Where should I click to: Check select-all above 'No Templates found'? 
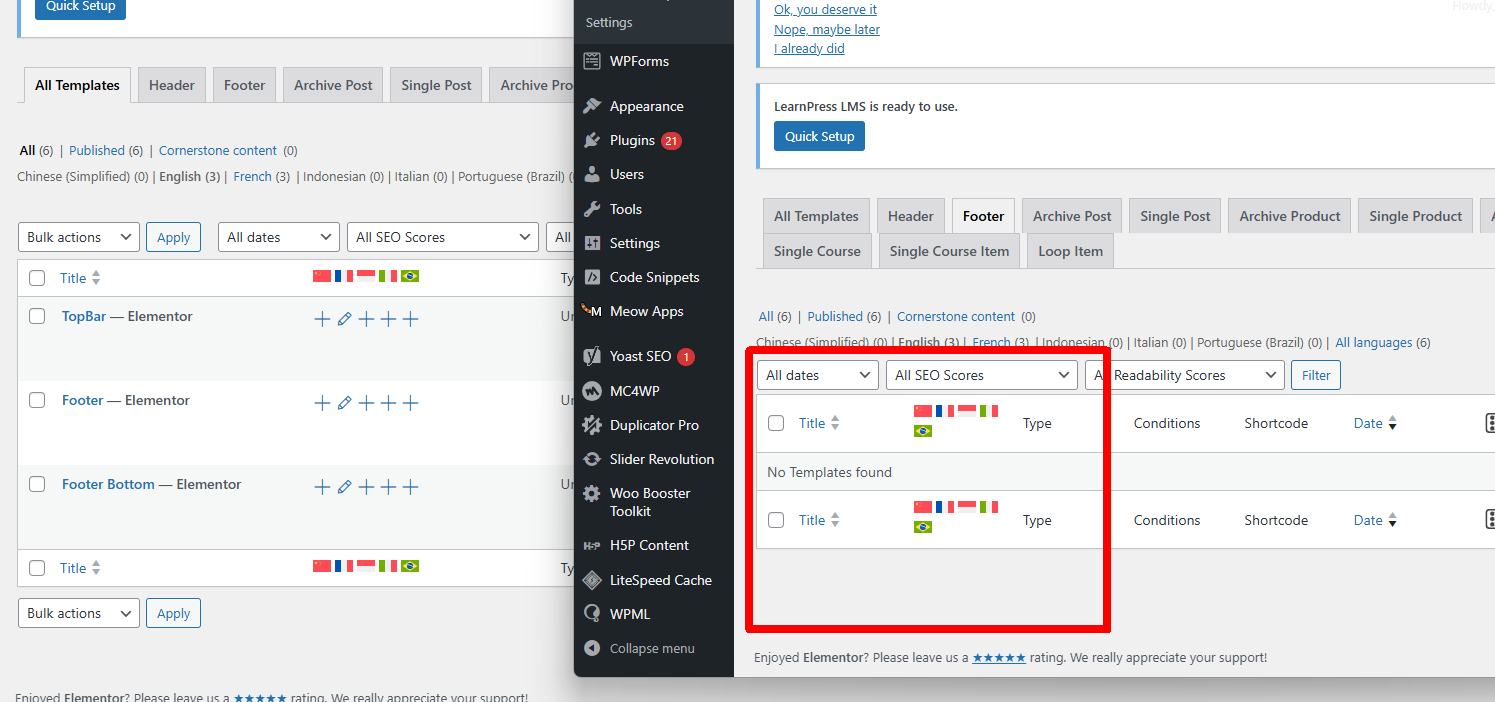(x=776, y=423)
